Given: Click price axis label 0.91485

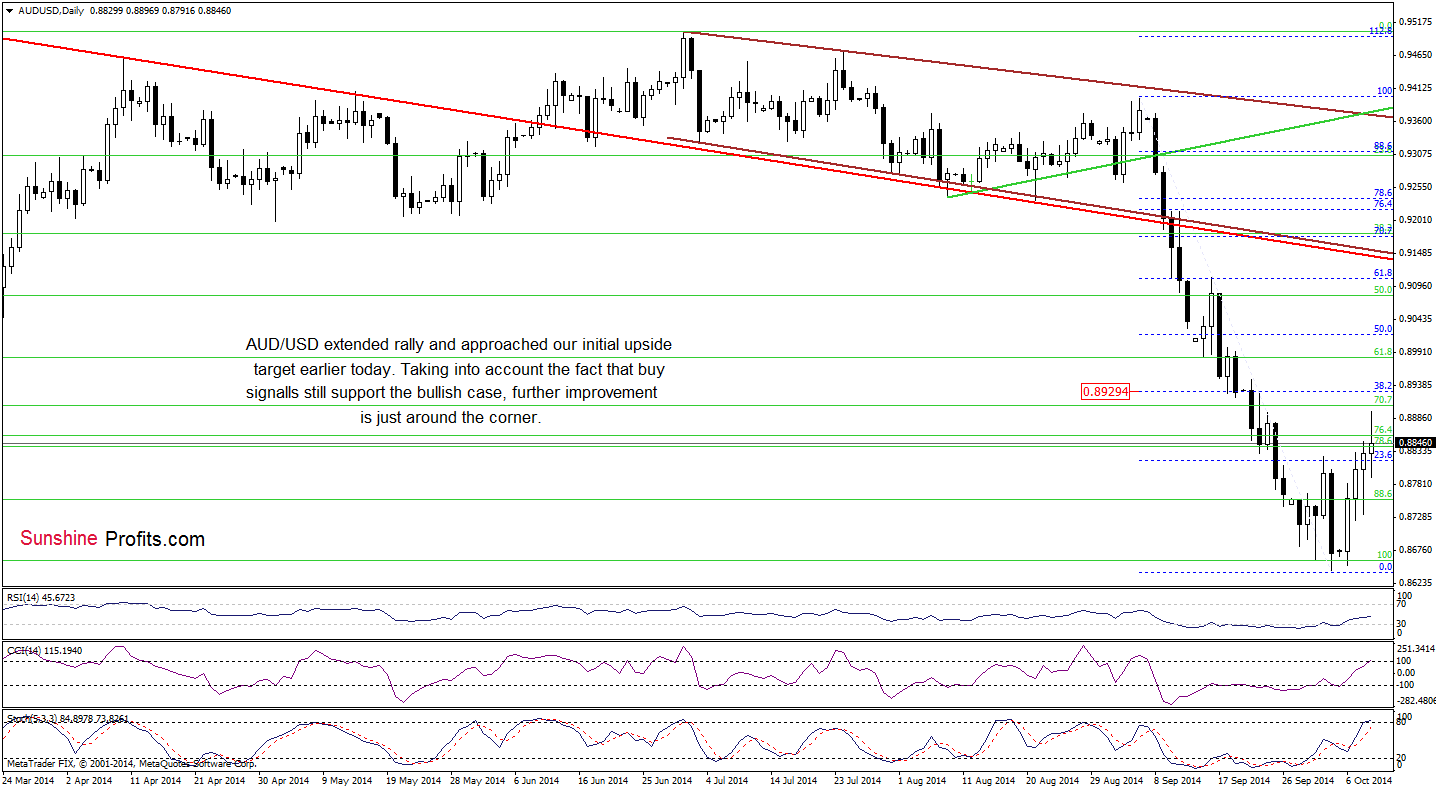Looking at the screenshot, I should click(1415, 252).
